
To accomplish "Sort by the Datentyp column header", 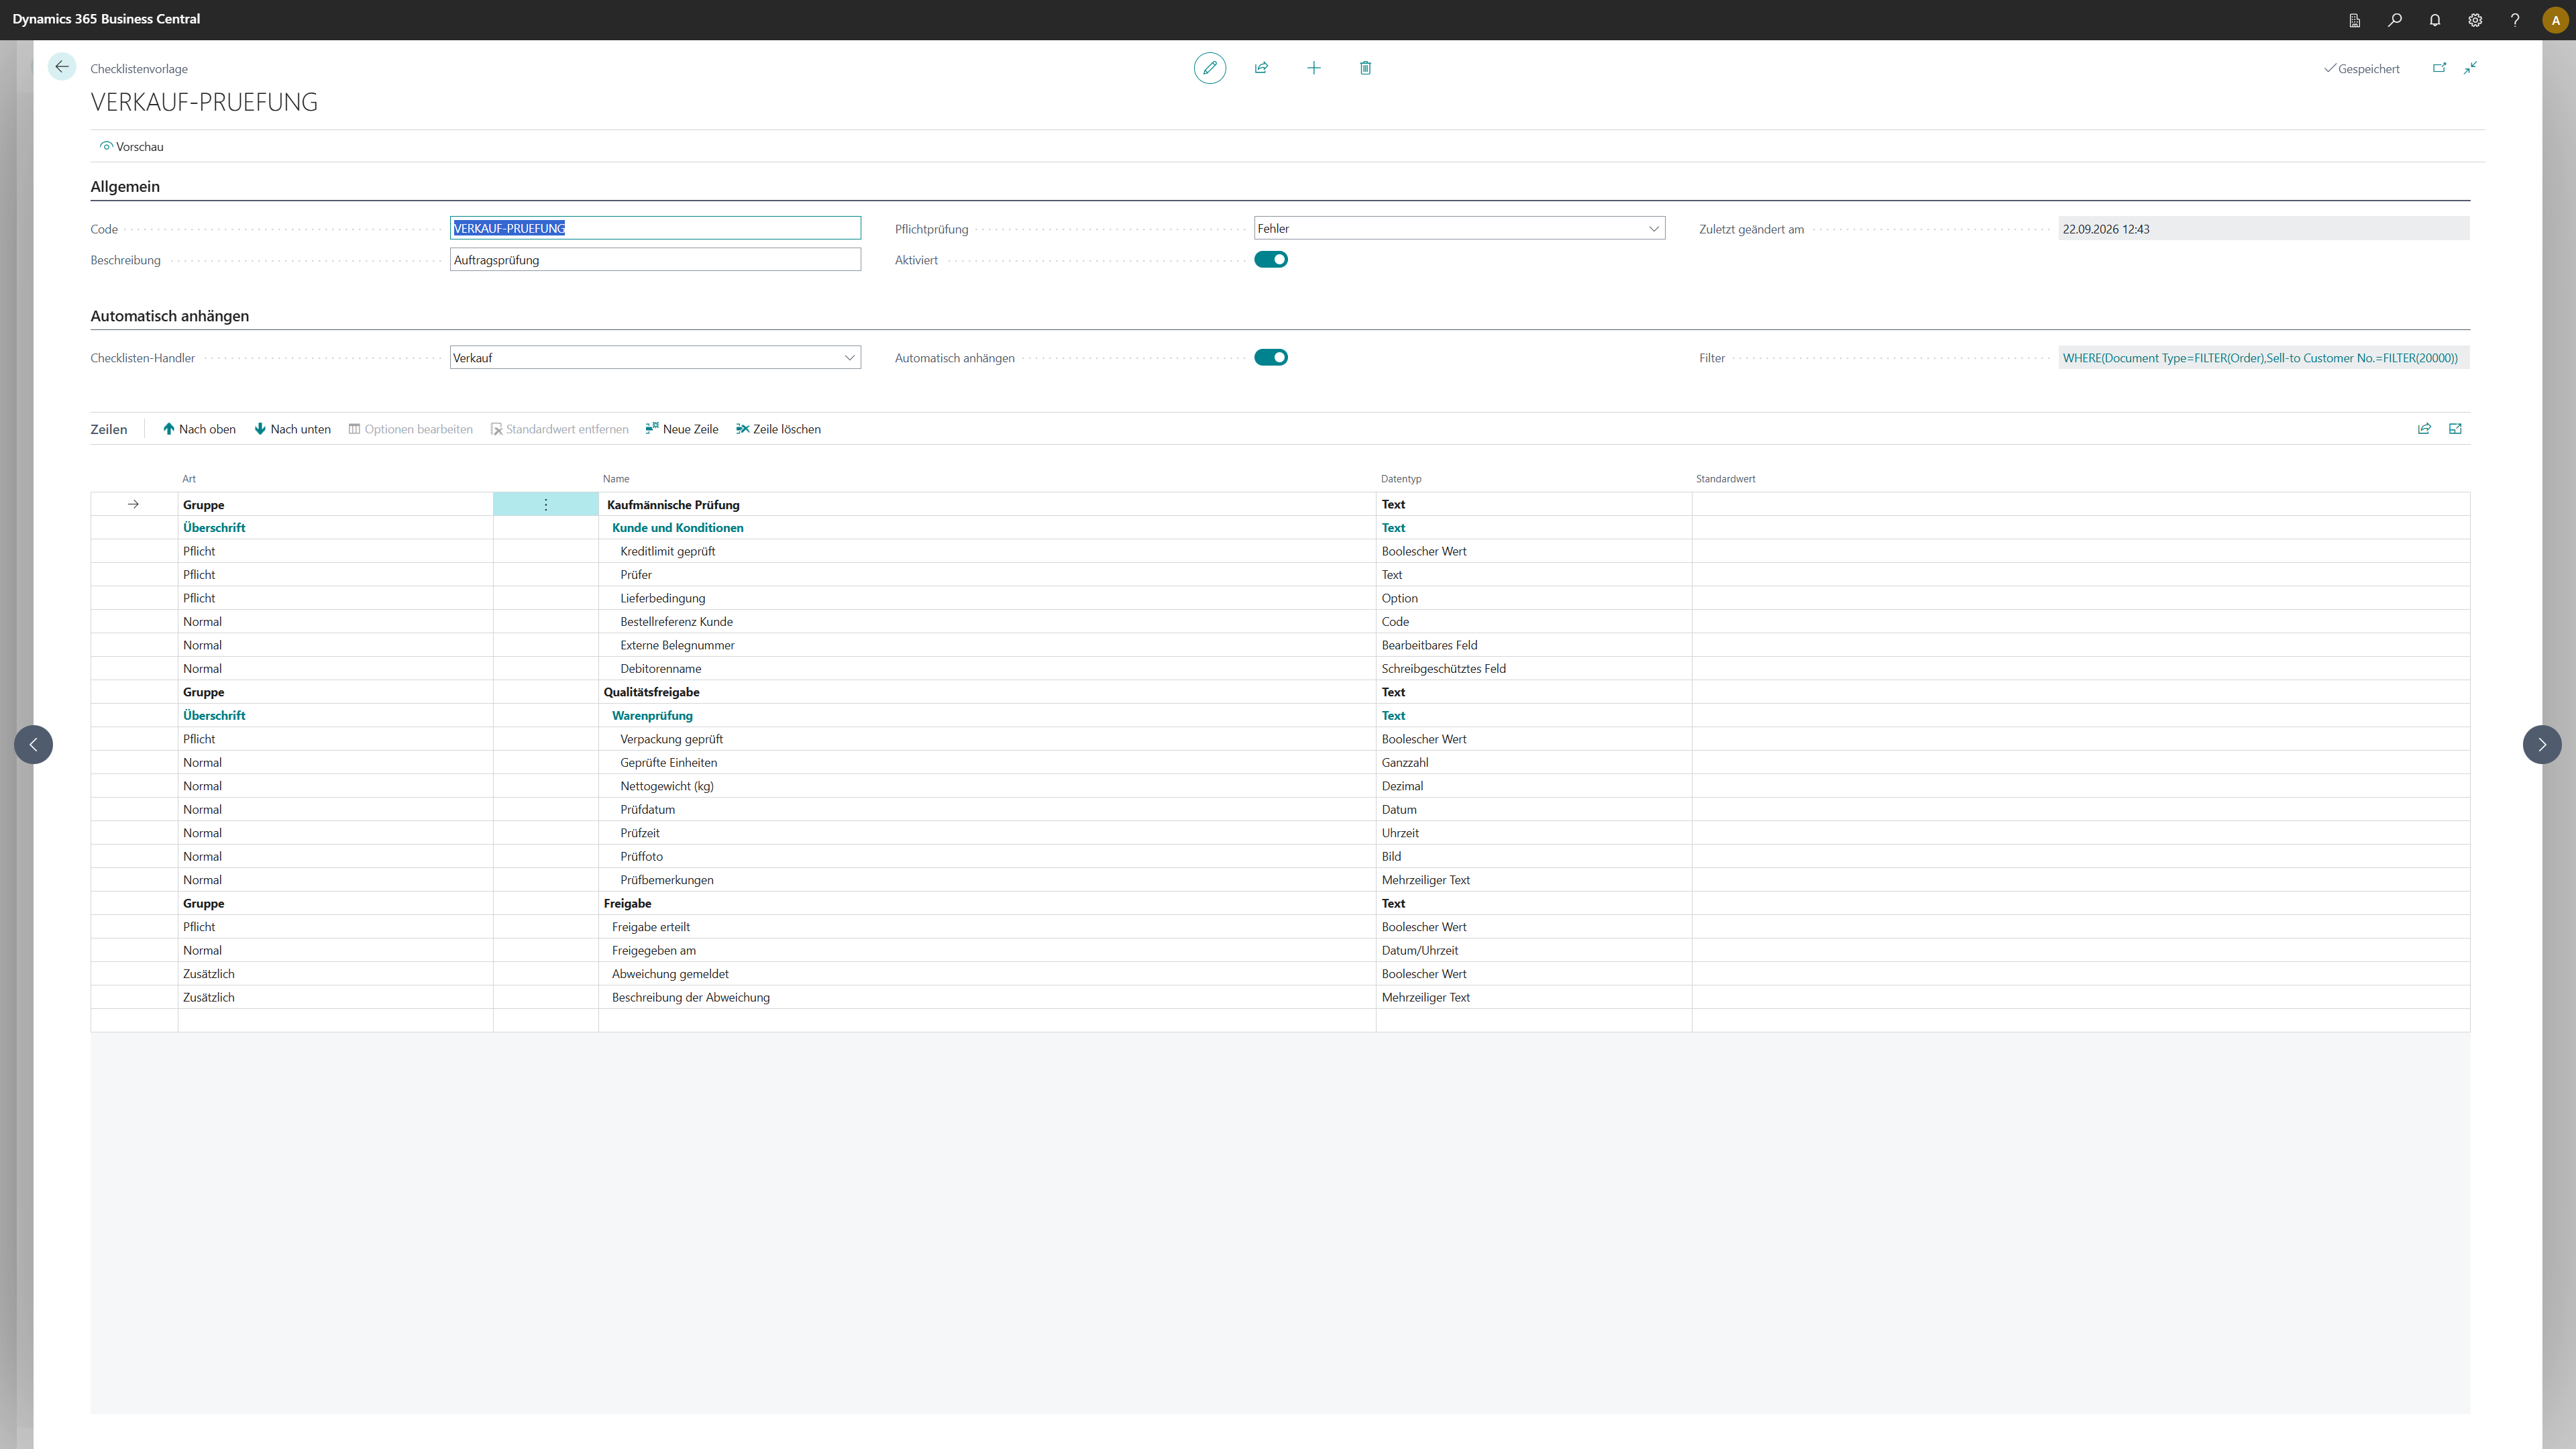I will pyautogui.click(x=1401, y=479).
